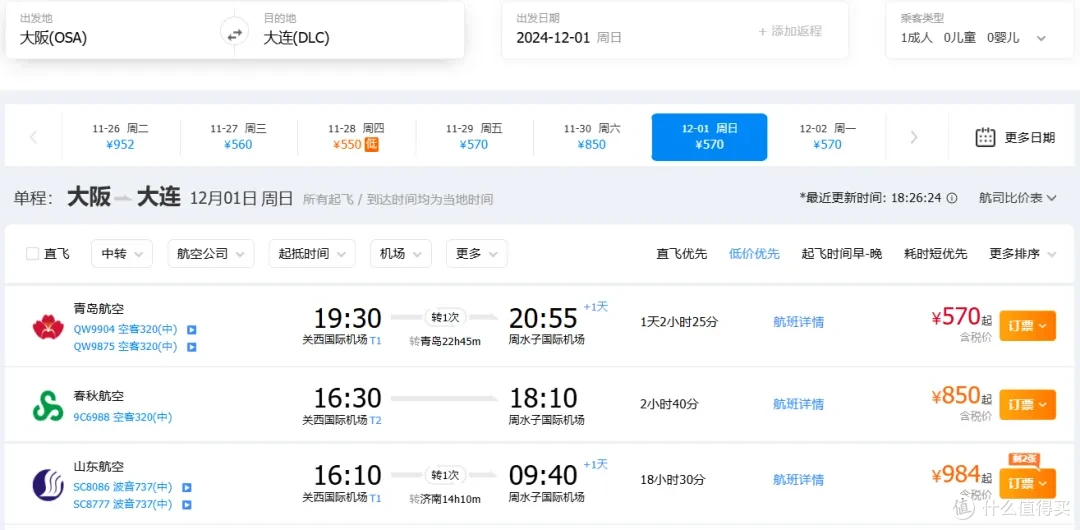Click Shandong Airlines logo
This screenshot has height=530, width=1080.
48,485
